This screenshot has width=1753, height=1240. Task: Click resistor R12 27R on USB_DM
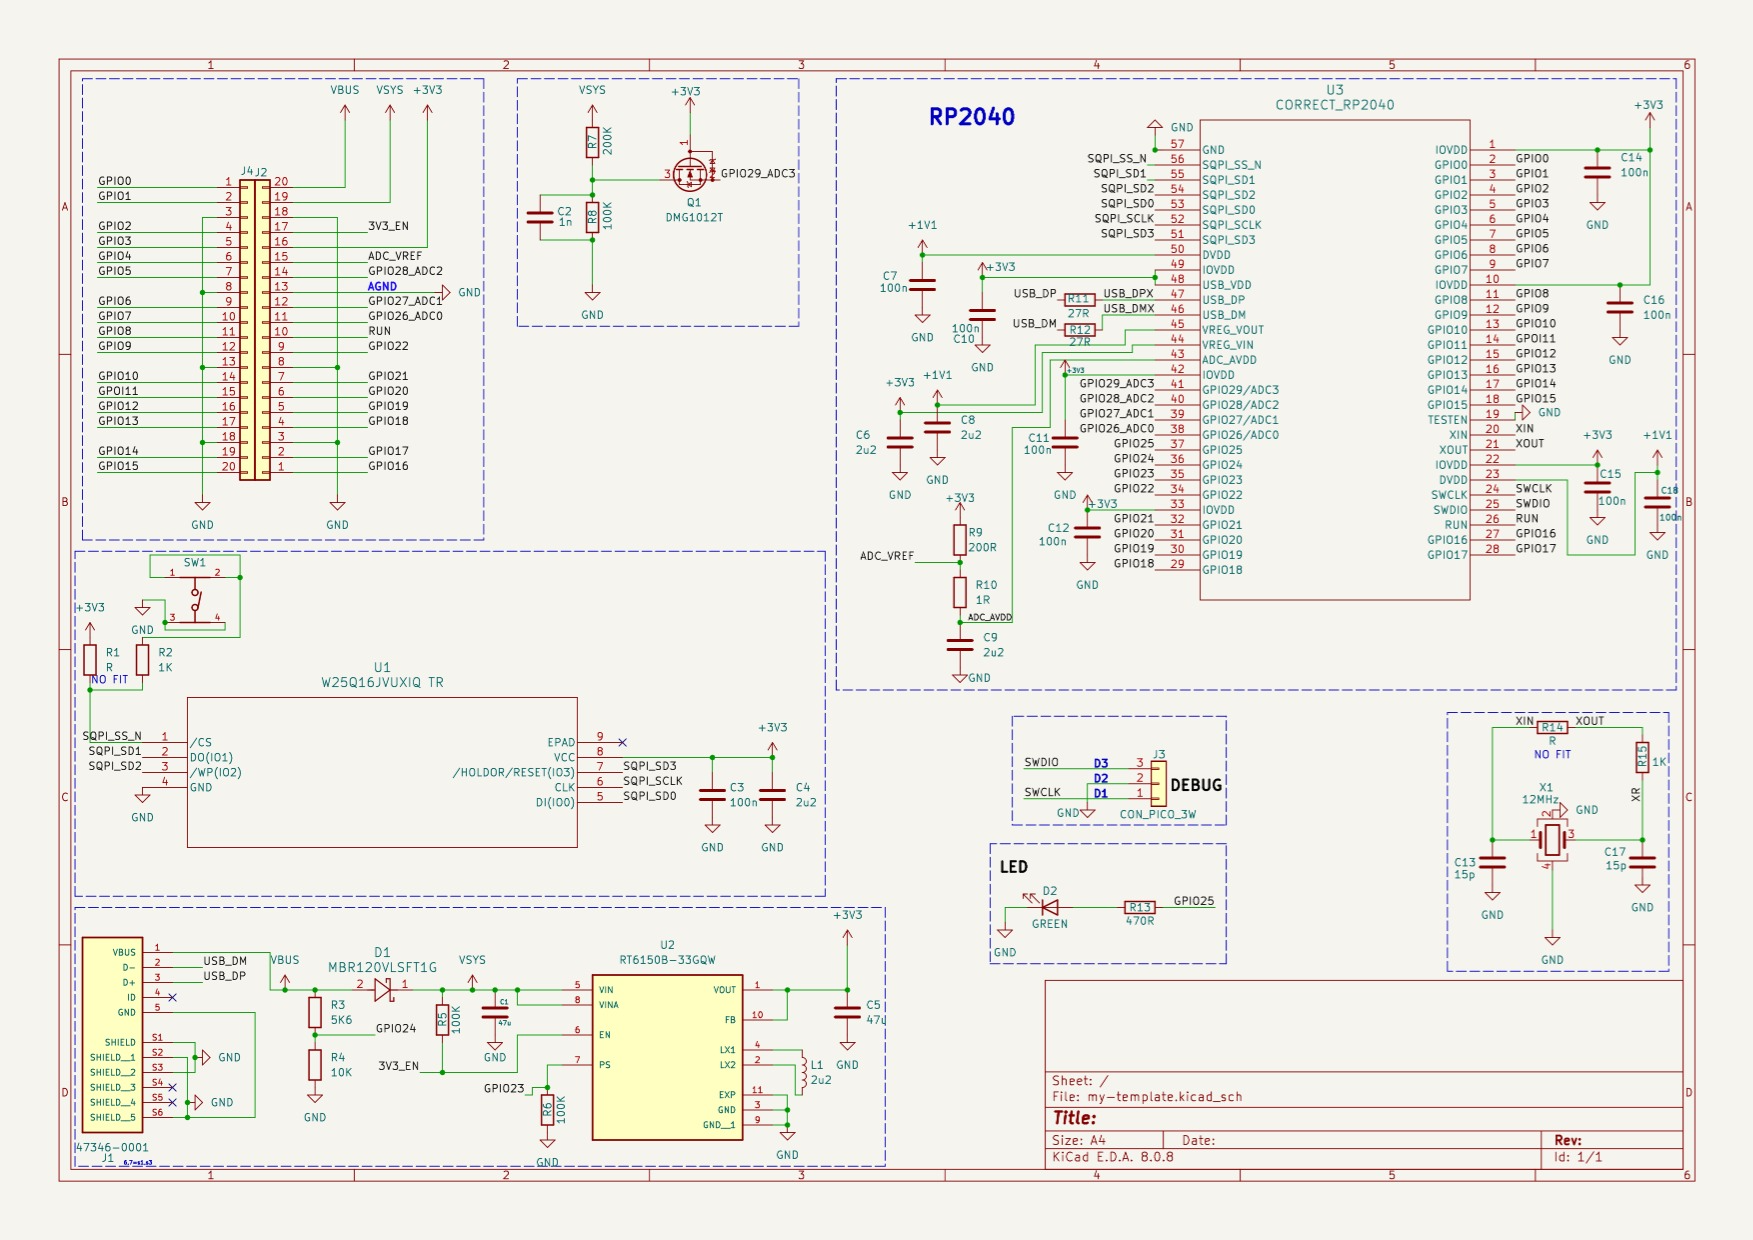[1079, 330]
